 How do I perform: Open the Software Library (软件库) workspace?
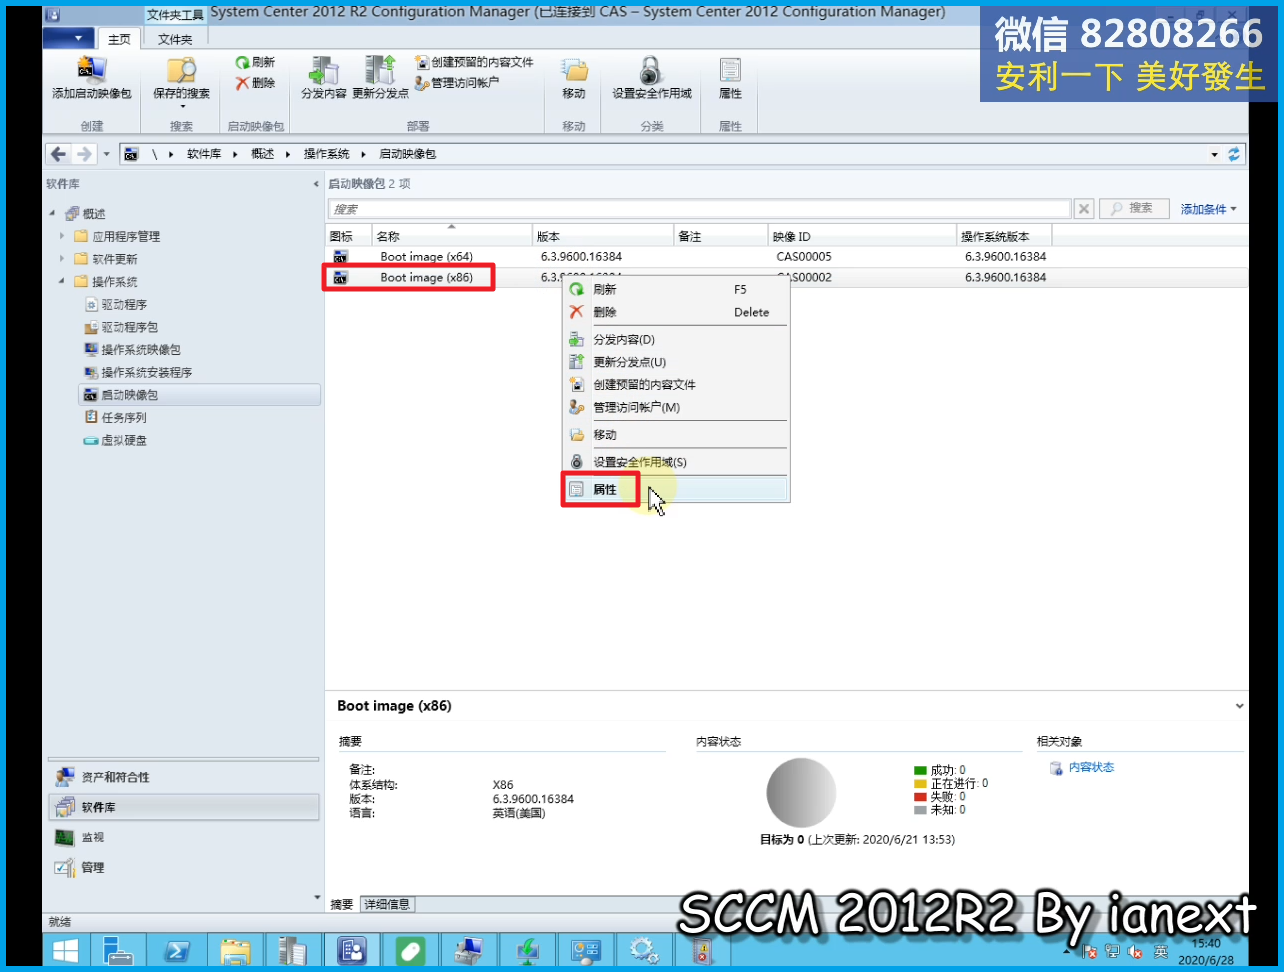(x=184, y=807)
